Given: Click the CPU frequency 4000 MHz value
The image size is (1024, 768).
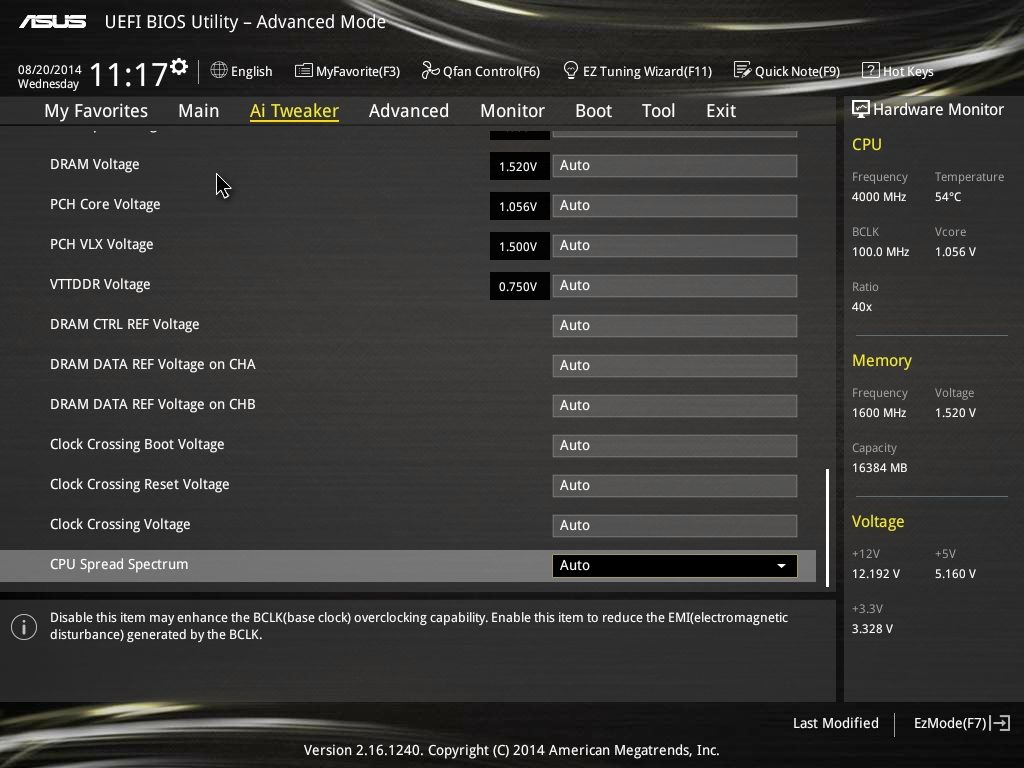Looking at the screenshot, I should pyautogui.click(x=879, y=197).
